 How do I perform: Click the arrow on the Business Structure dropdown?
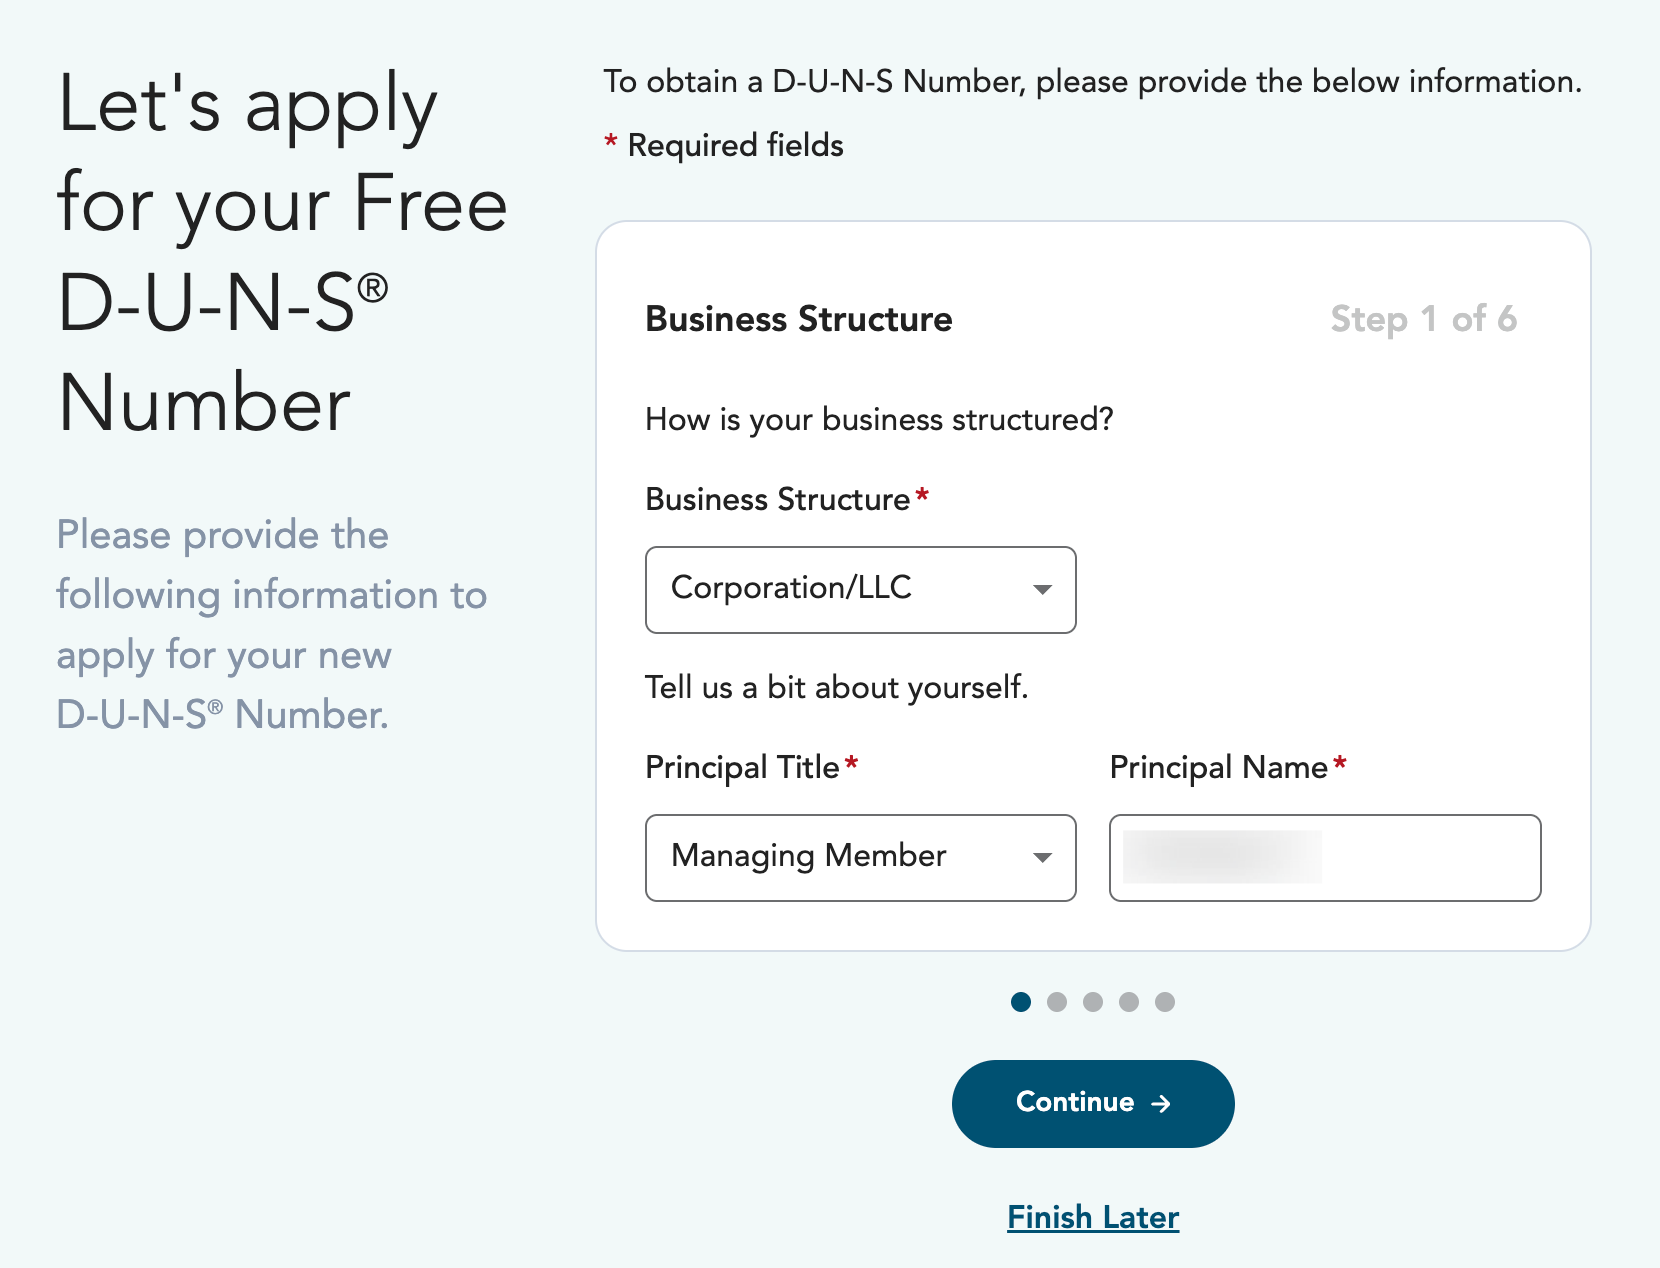point(1042,590)
